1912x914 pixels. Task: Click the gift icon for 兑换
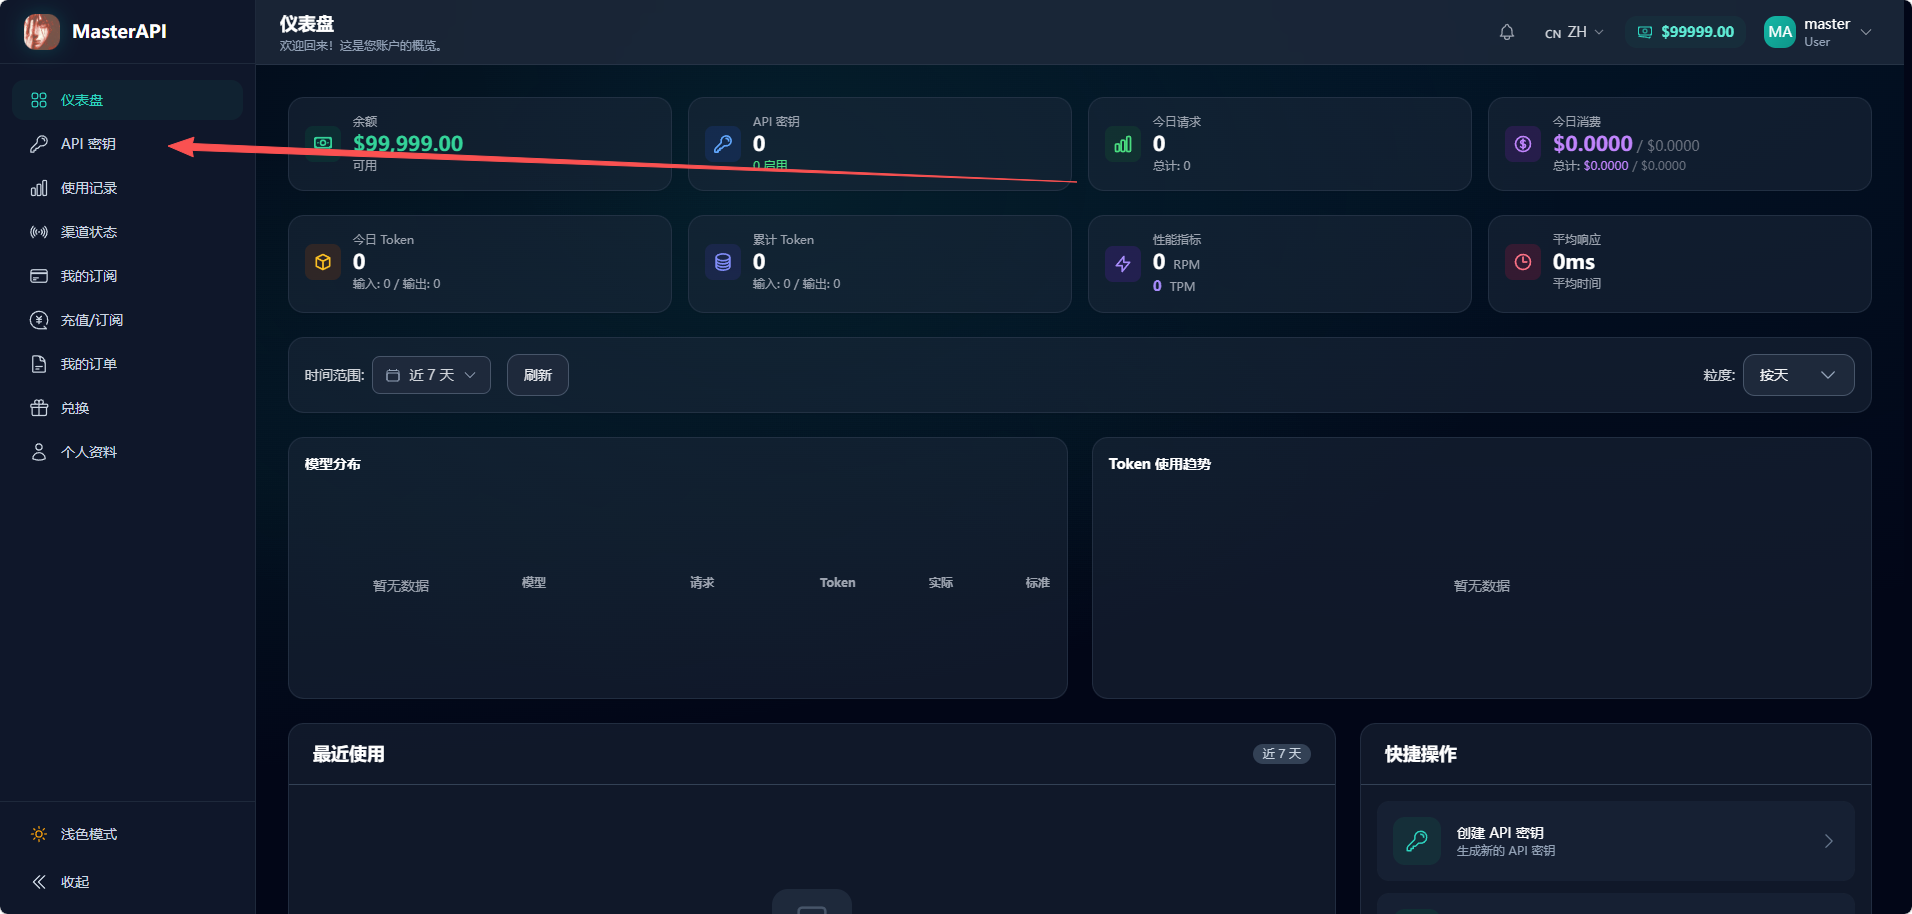point(39,408)
